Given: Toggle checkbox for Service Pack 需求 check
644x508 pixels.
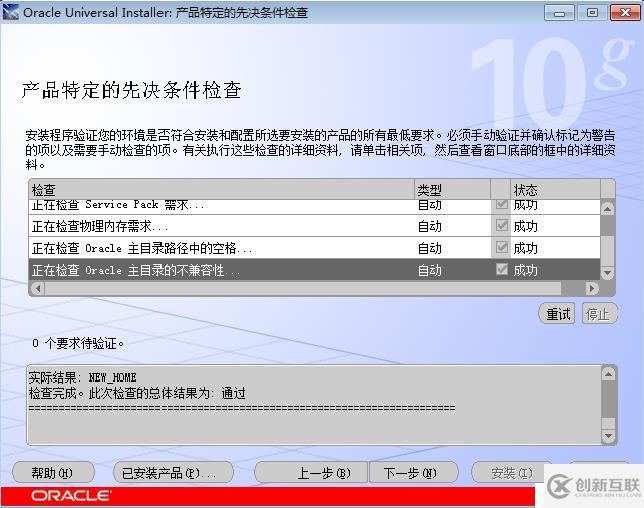Looking at the screenshot, I should tap(501, 204).
